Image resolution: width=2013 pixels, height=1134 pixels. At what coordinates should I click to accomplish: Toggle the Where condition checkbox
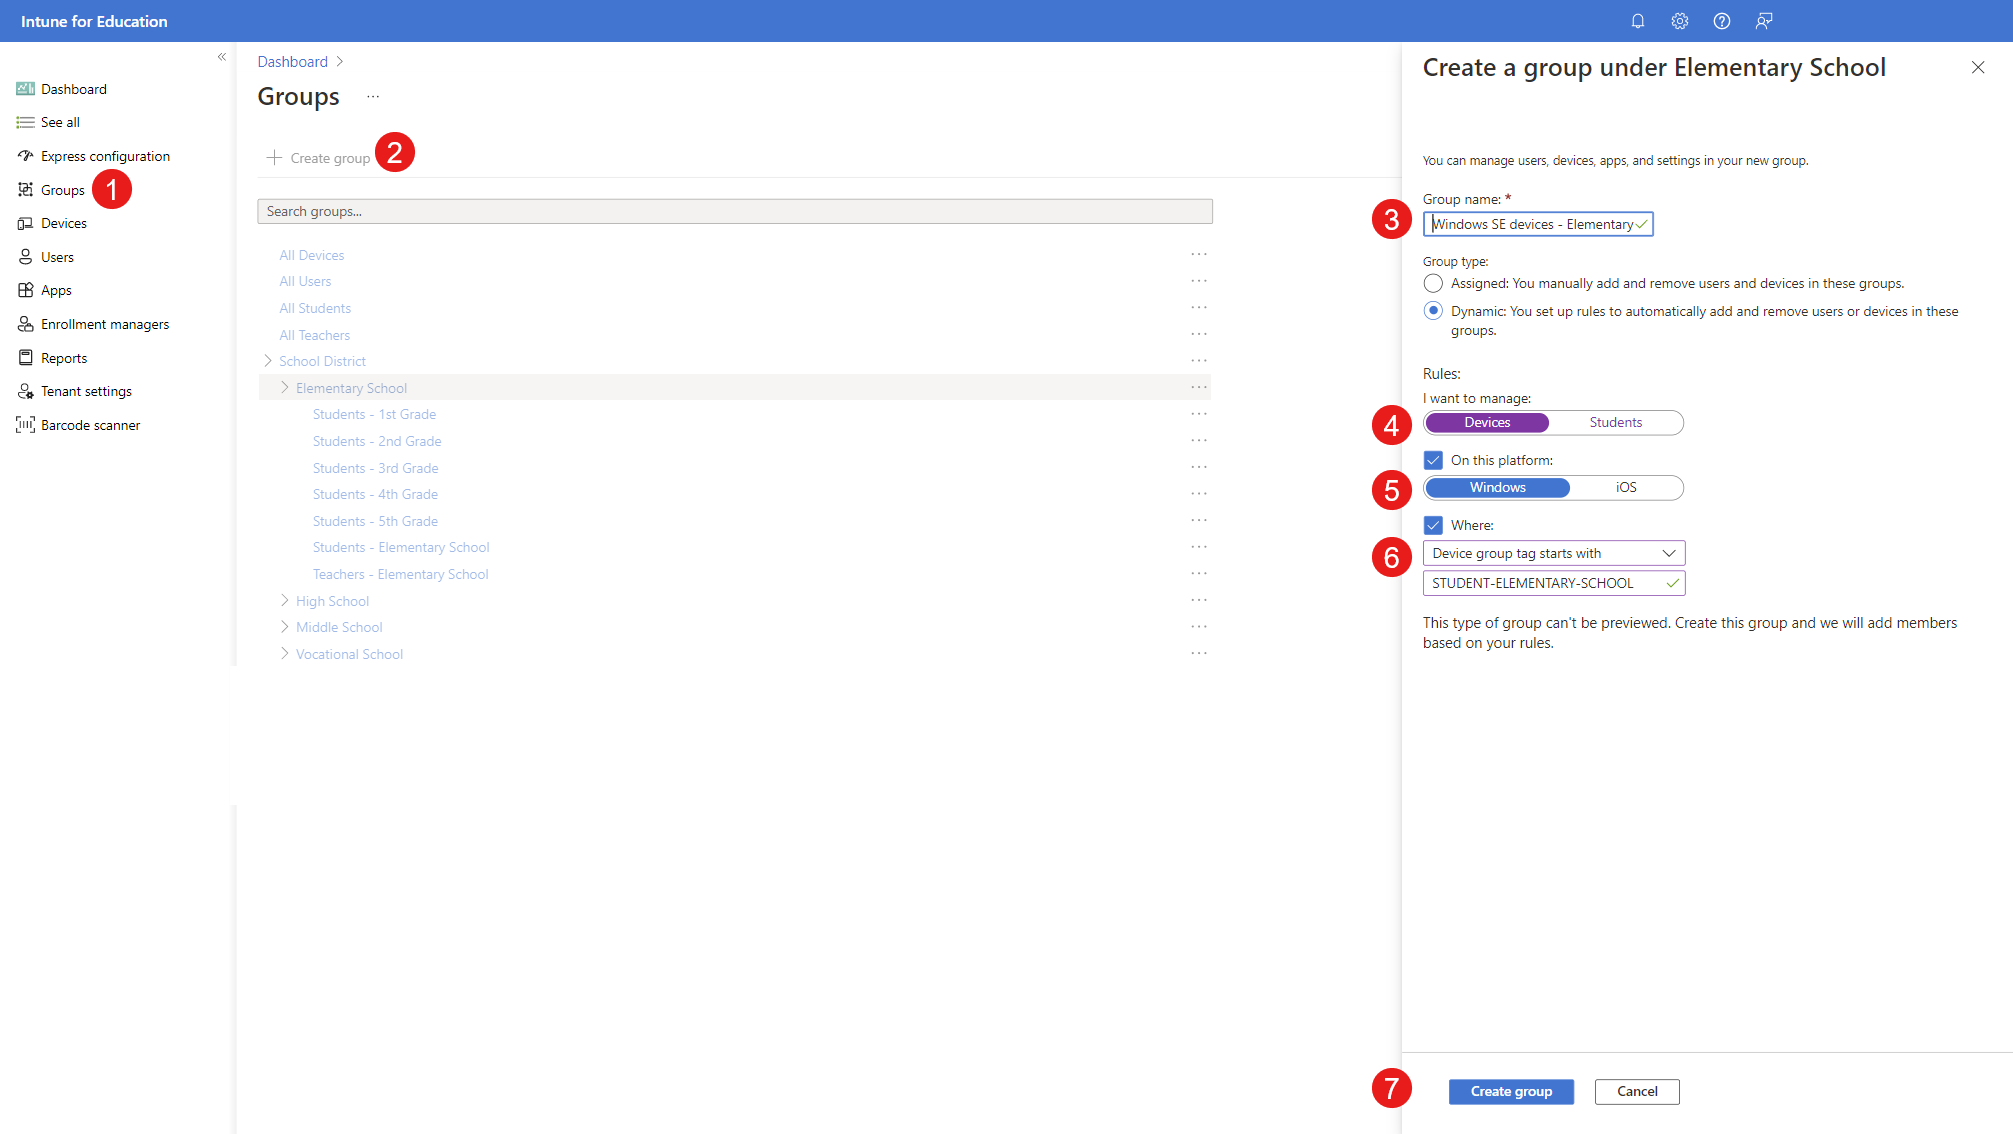pyautogui.click(x=1434, y=524)
